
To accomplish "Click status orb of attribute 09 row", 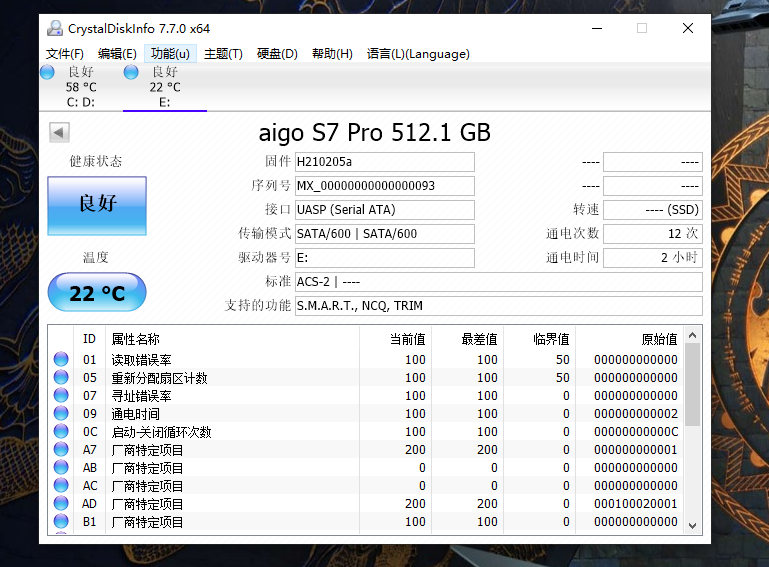I will point(61,413).
